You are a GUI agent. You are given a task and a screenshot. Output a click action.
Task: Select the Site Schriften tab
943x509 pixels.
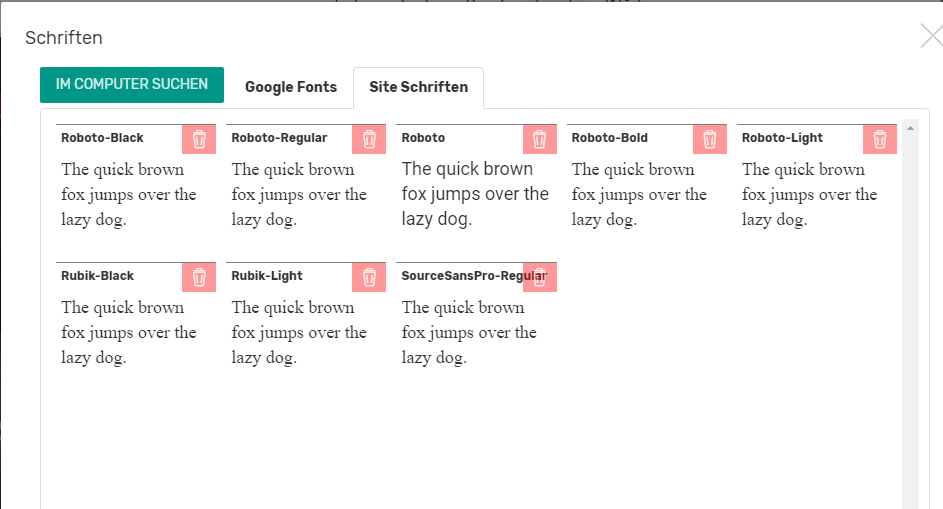point(418,87)
